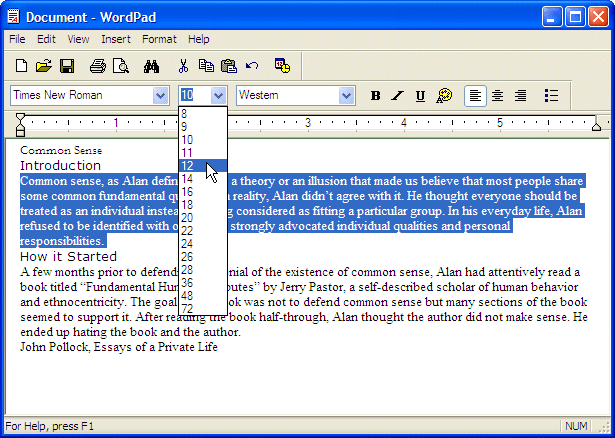Choose font size 11 from list
615x438 pixels.
coord(203,153)
